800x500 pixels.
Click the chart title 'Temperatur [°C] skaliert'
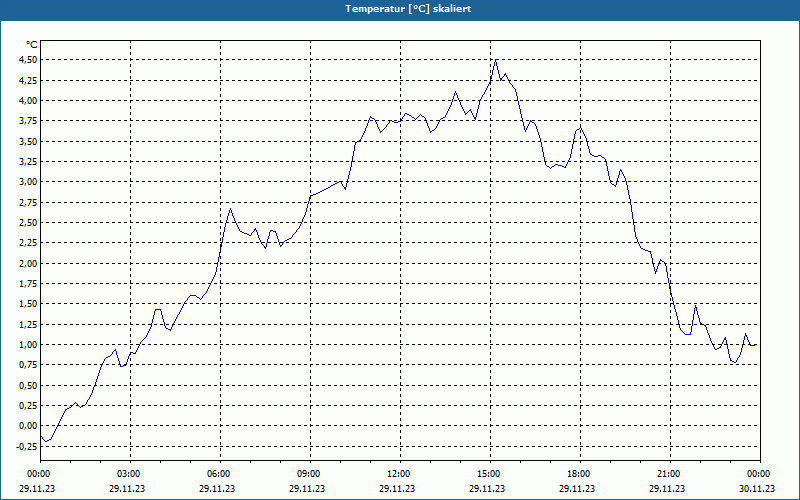point(408,9)
